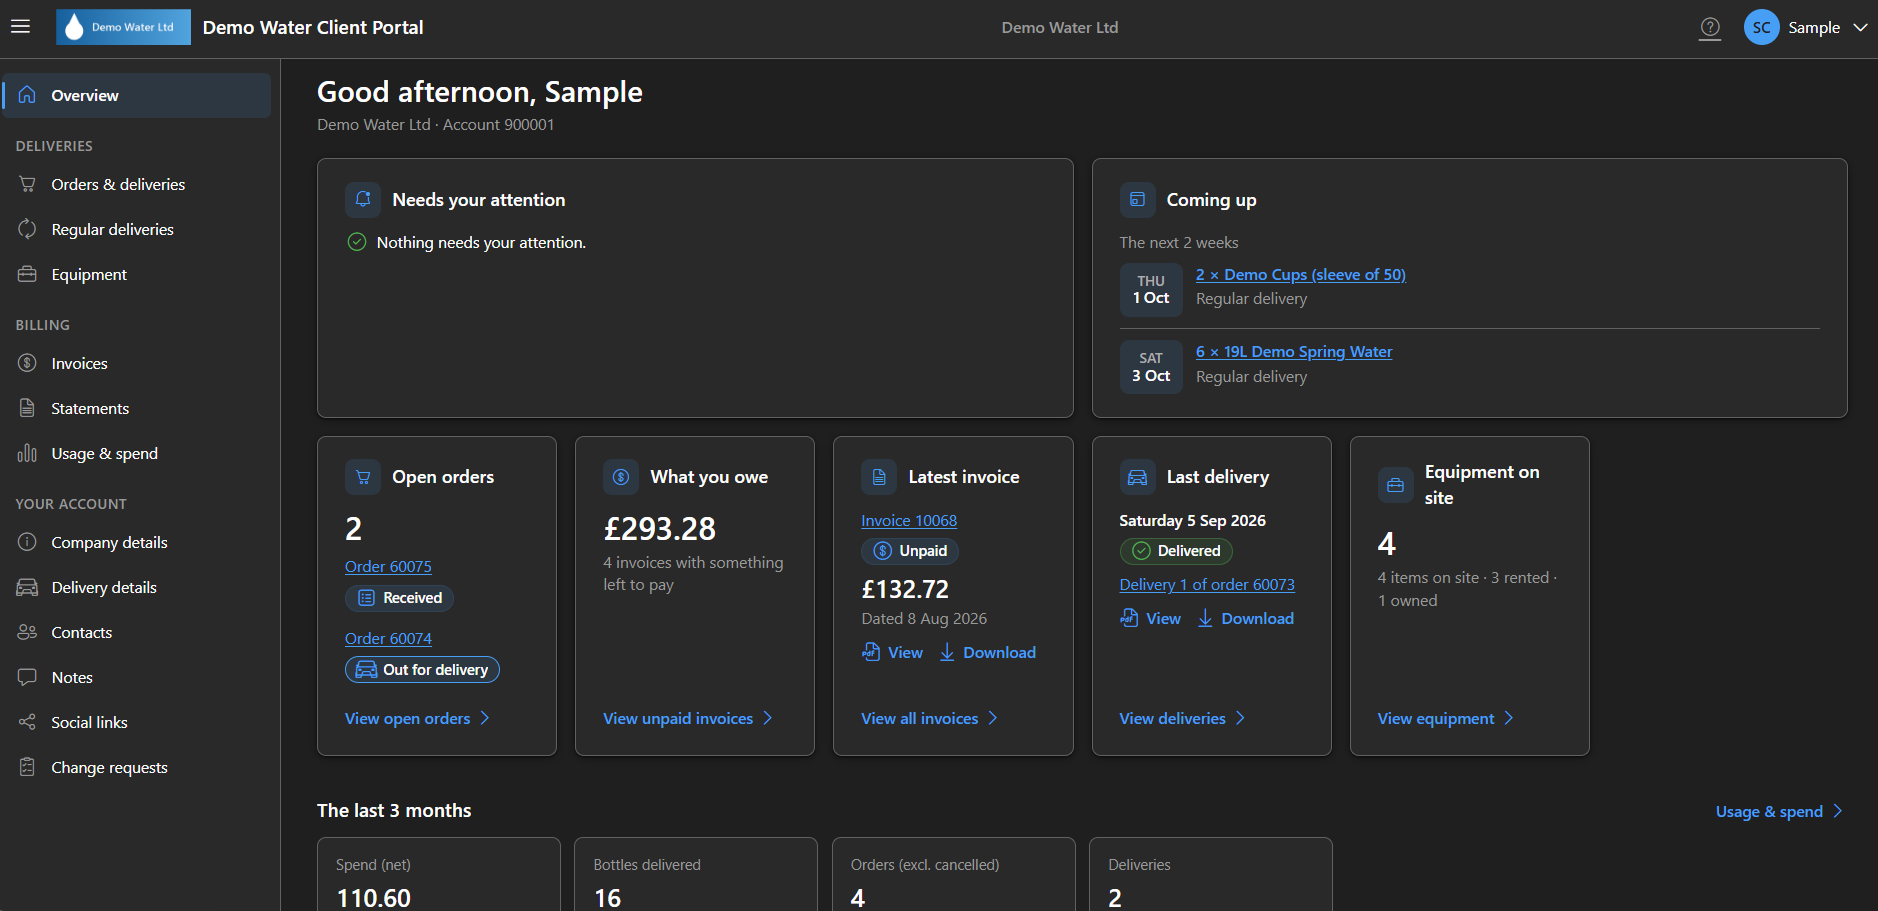1878x911 pixels.
Task: Click View open orders
Action: pyautogui.click(x=417, y=718)
